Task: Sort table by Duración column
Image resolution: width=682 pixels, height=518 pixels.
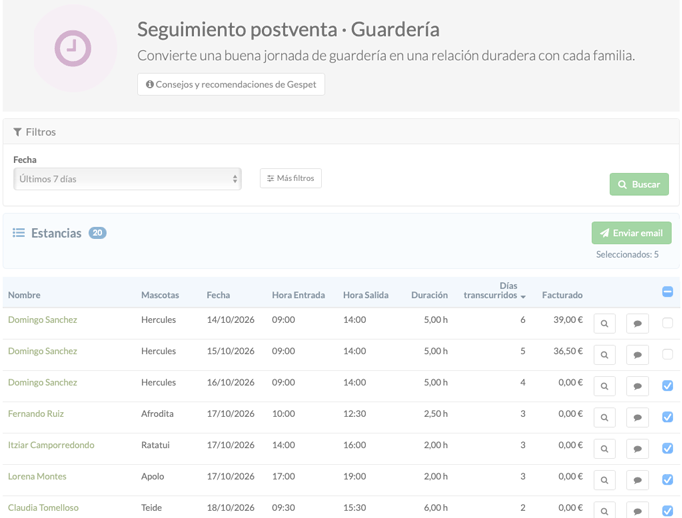Action: click(x=429, y=295)
